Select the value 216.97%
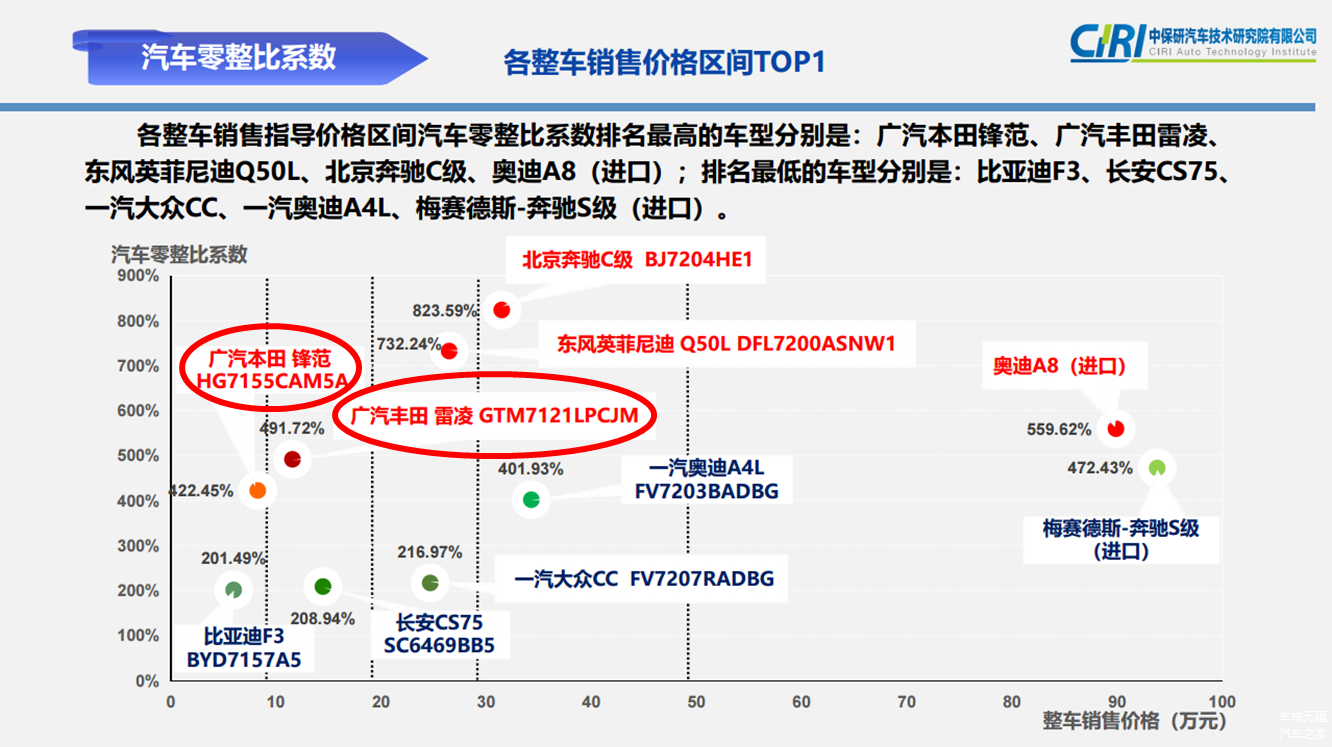Viewport: 1332px width, 747px height. 429,552
